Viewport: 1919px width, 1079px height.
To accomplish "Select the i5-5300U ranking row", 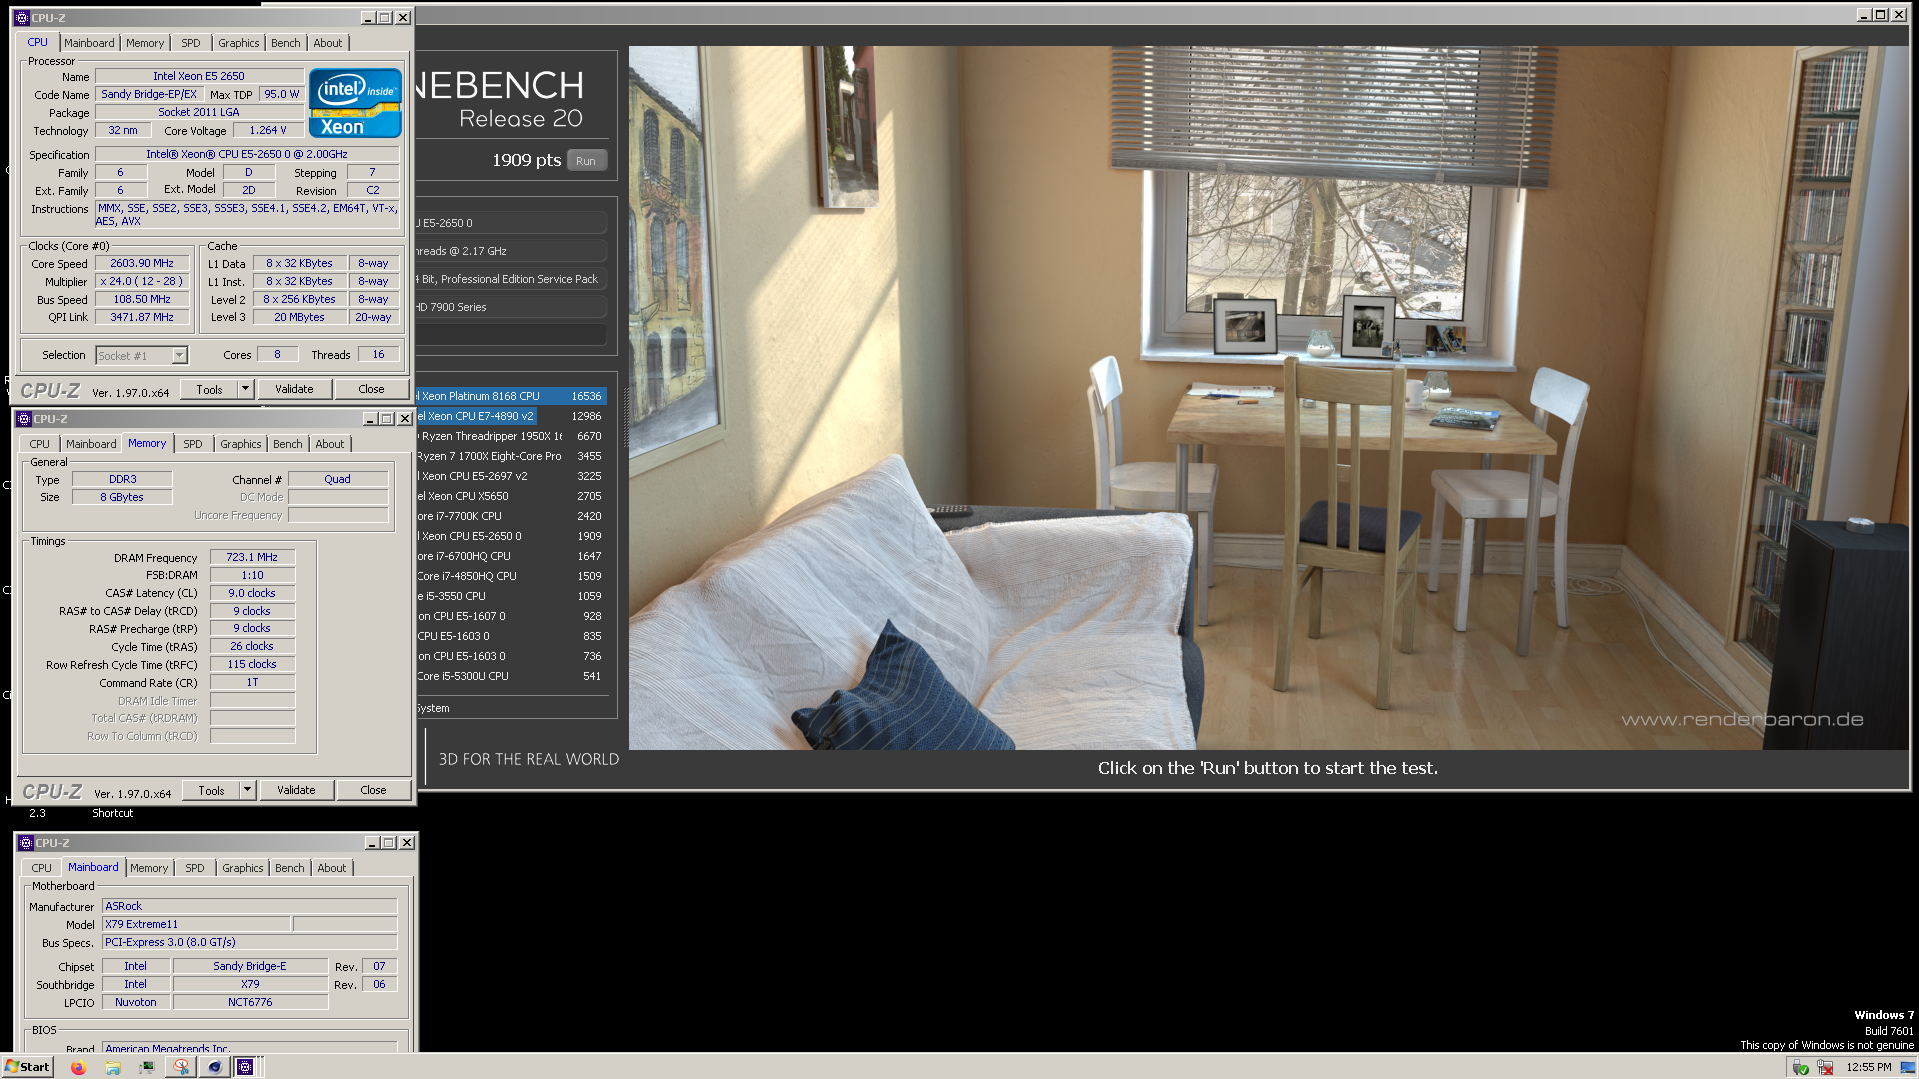I will tap(511, 676).
